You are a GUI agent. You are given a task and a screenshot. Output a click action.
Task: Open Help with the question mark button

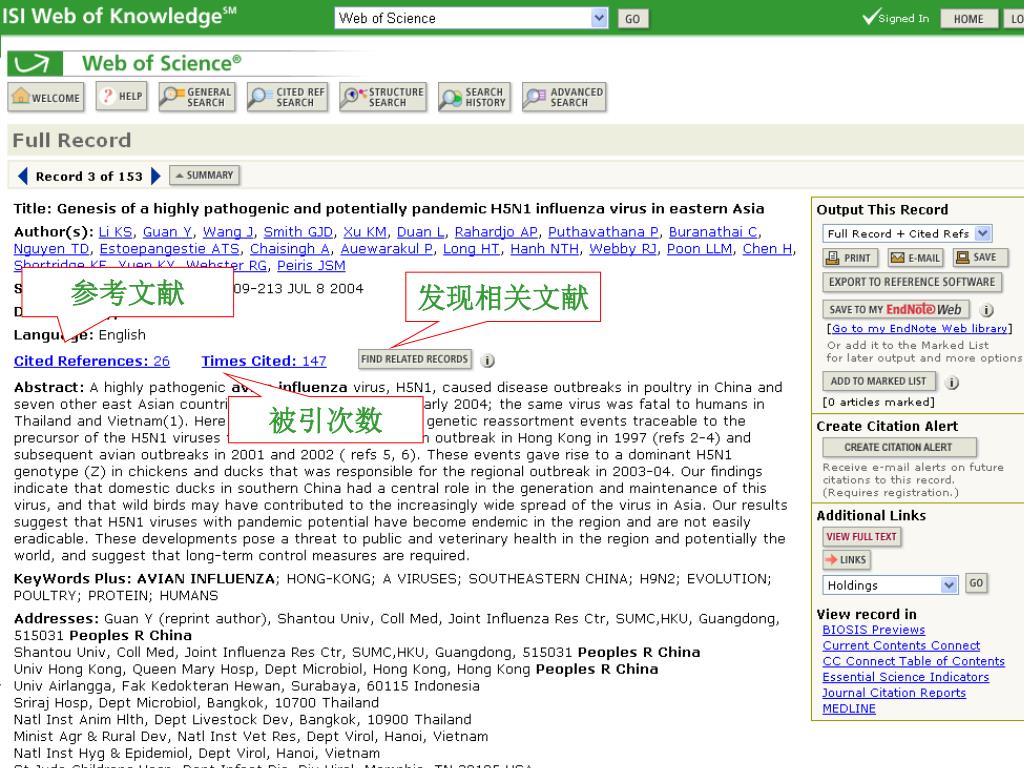point(121,97)
